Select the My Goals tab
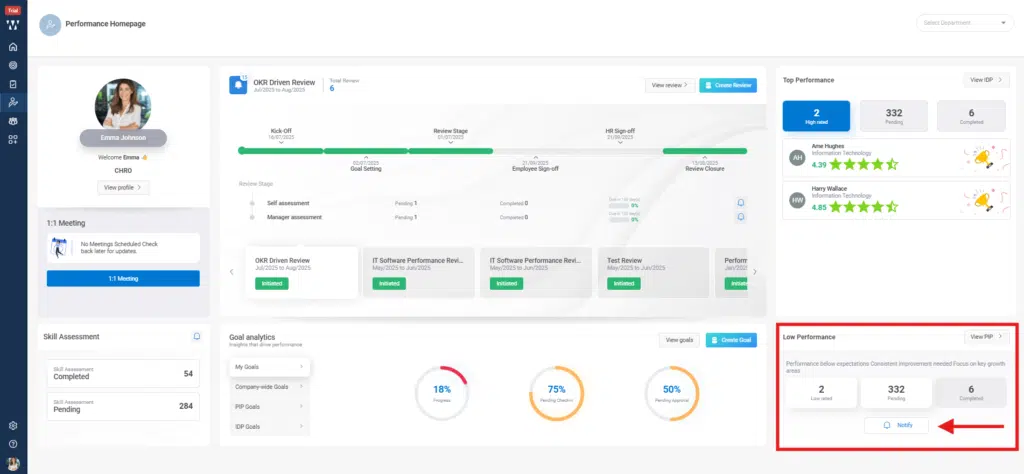Screen dimensions: 1024x474 pyautogui.click(x=269, y=367)
